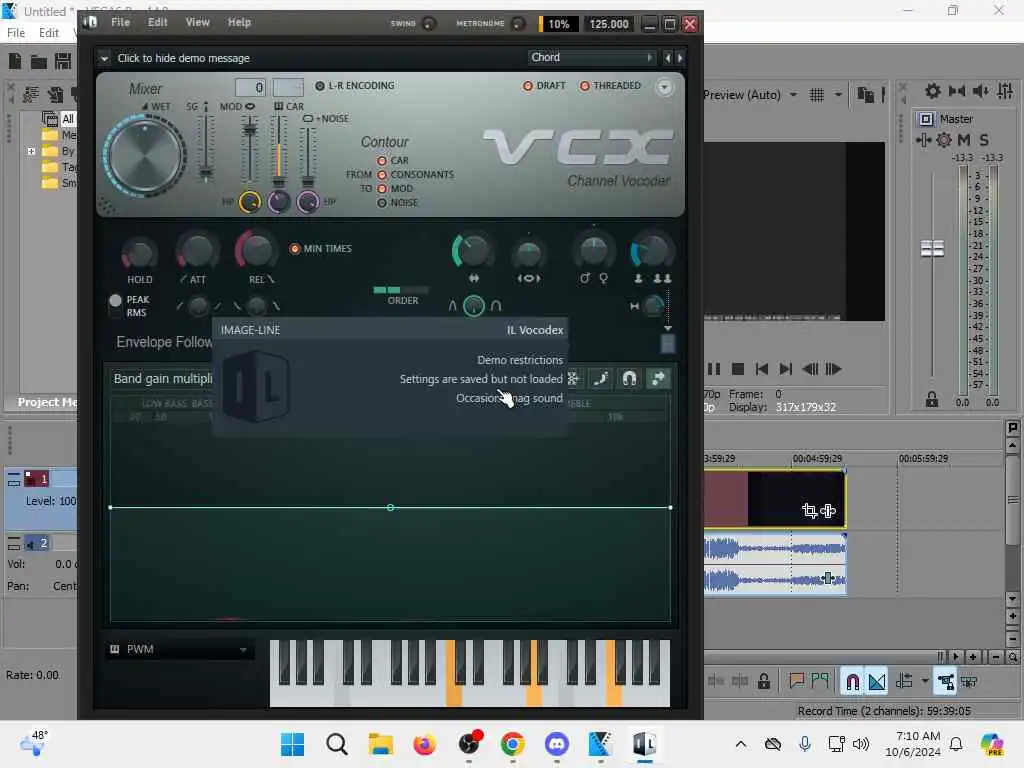Open Master bus audio properties gear

[933, 91]
